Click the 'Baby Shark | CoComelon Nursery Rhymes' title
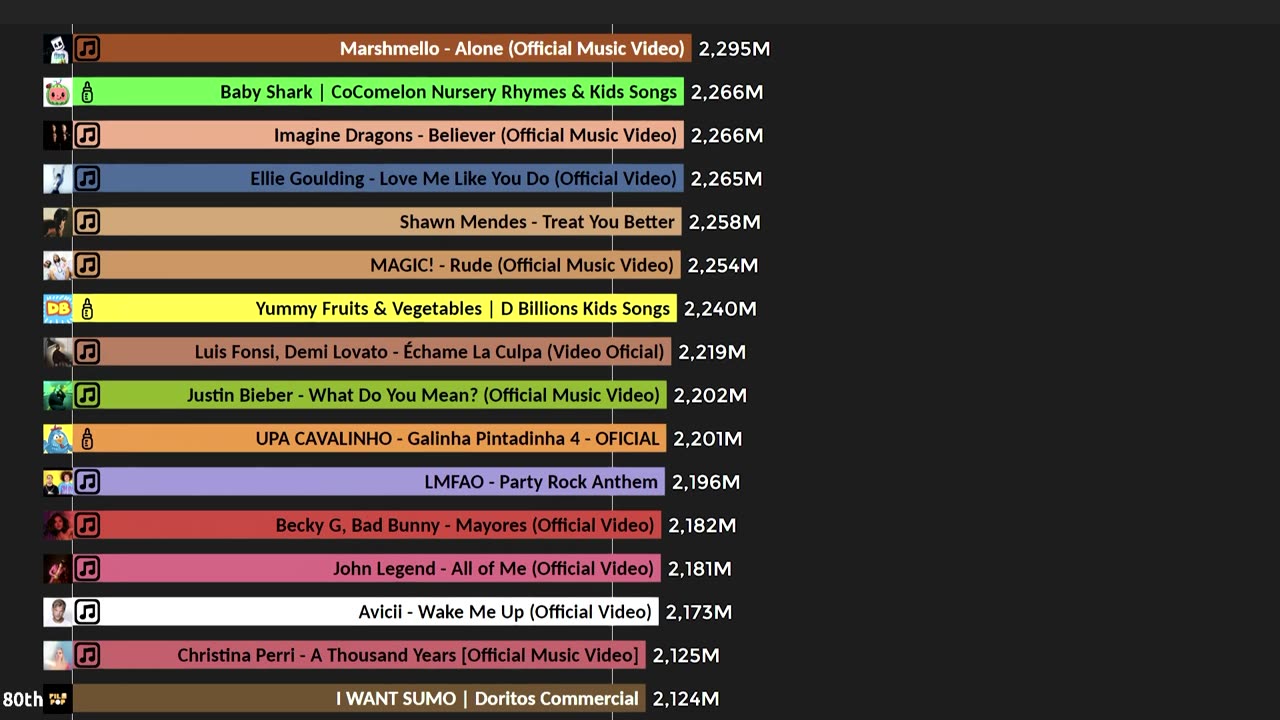Screen dimensions: 1280x720 click(448, 92)
